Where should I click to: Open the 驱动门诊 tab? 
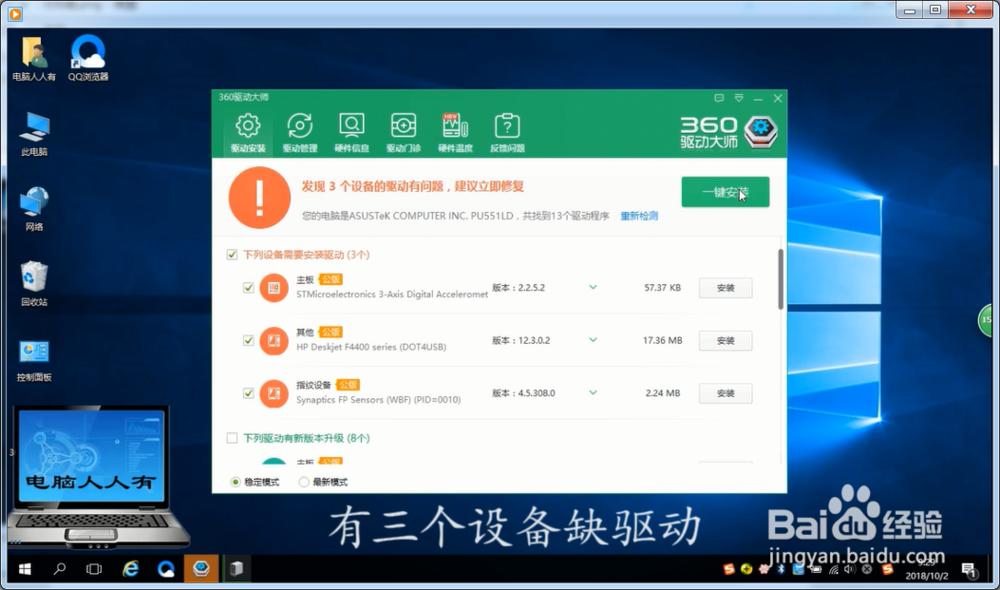coord(404,133)
